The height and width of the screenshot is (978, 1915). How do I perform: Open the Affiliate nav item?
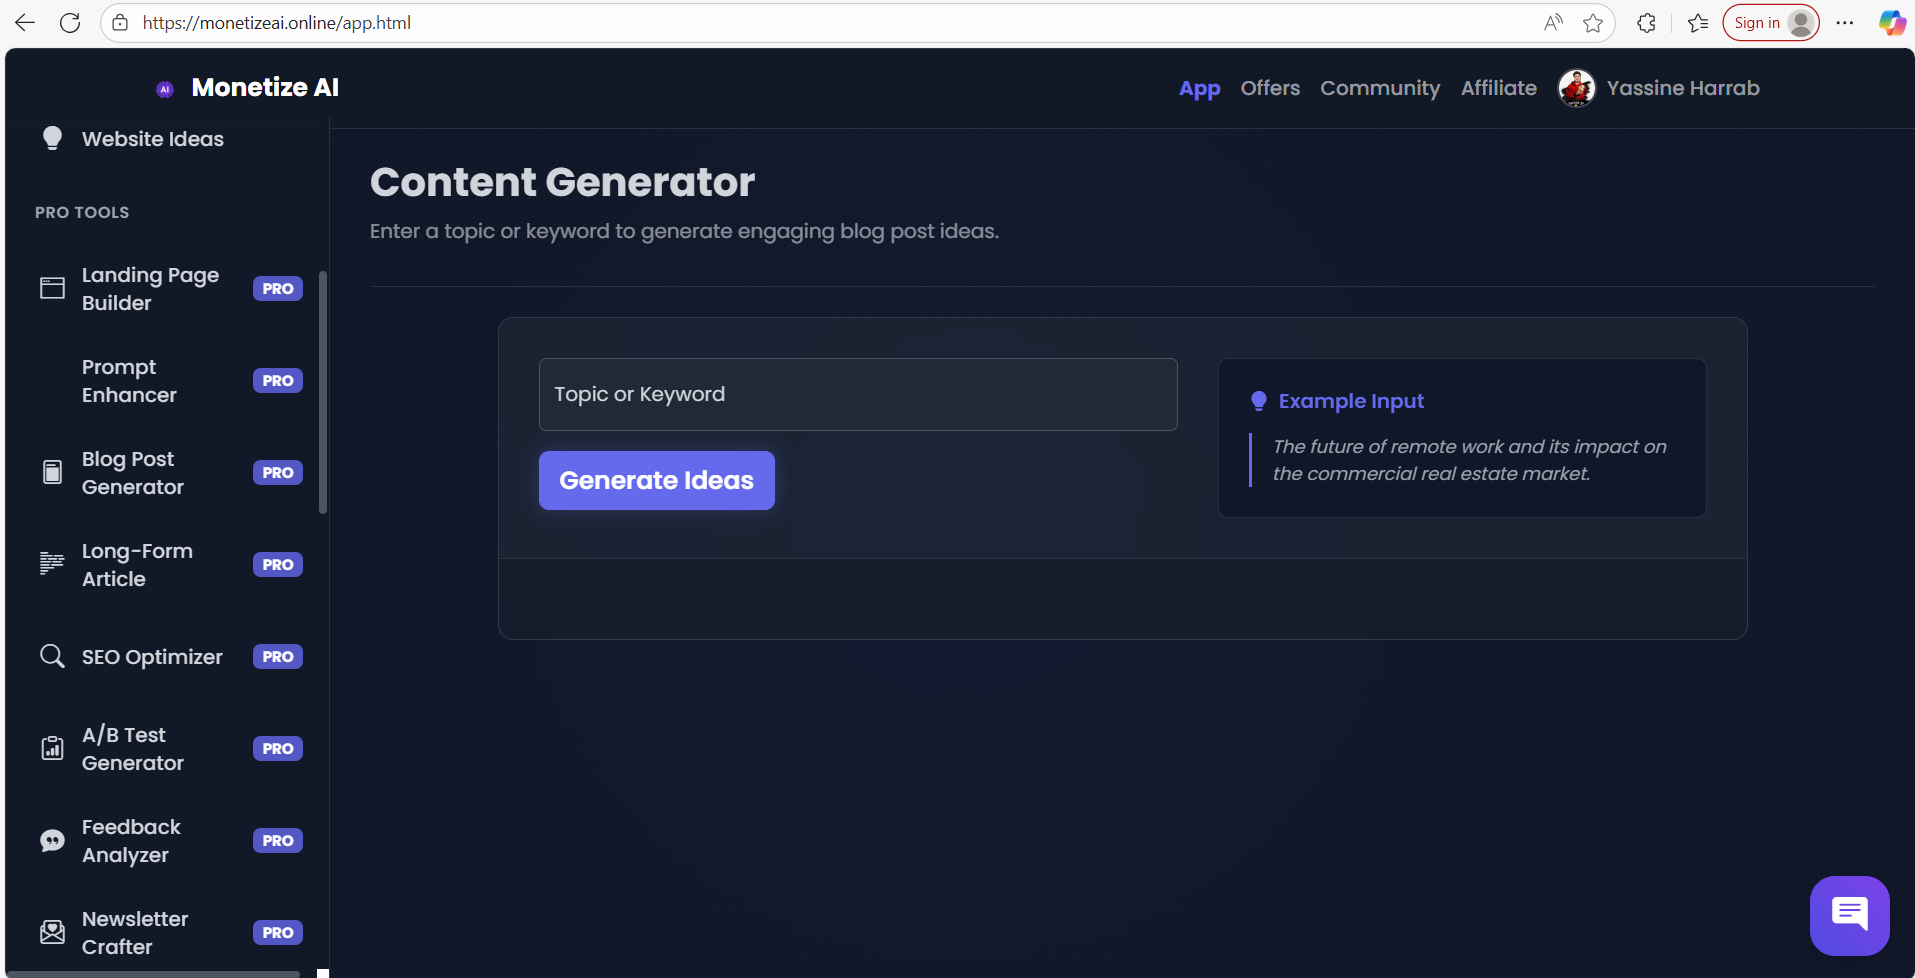(x=1499, y=88)
